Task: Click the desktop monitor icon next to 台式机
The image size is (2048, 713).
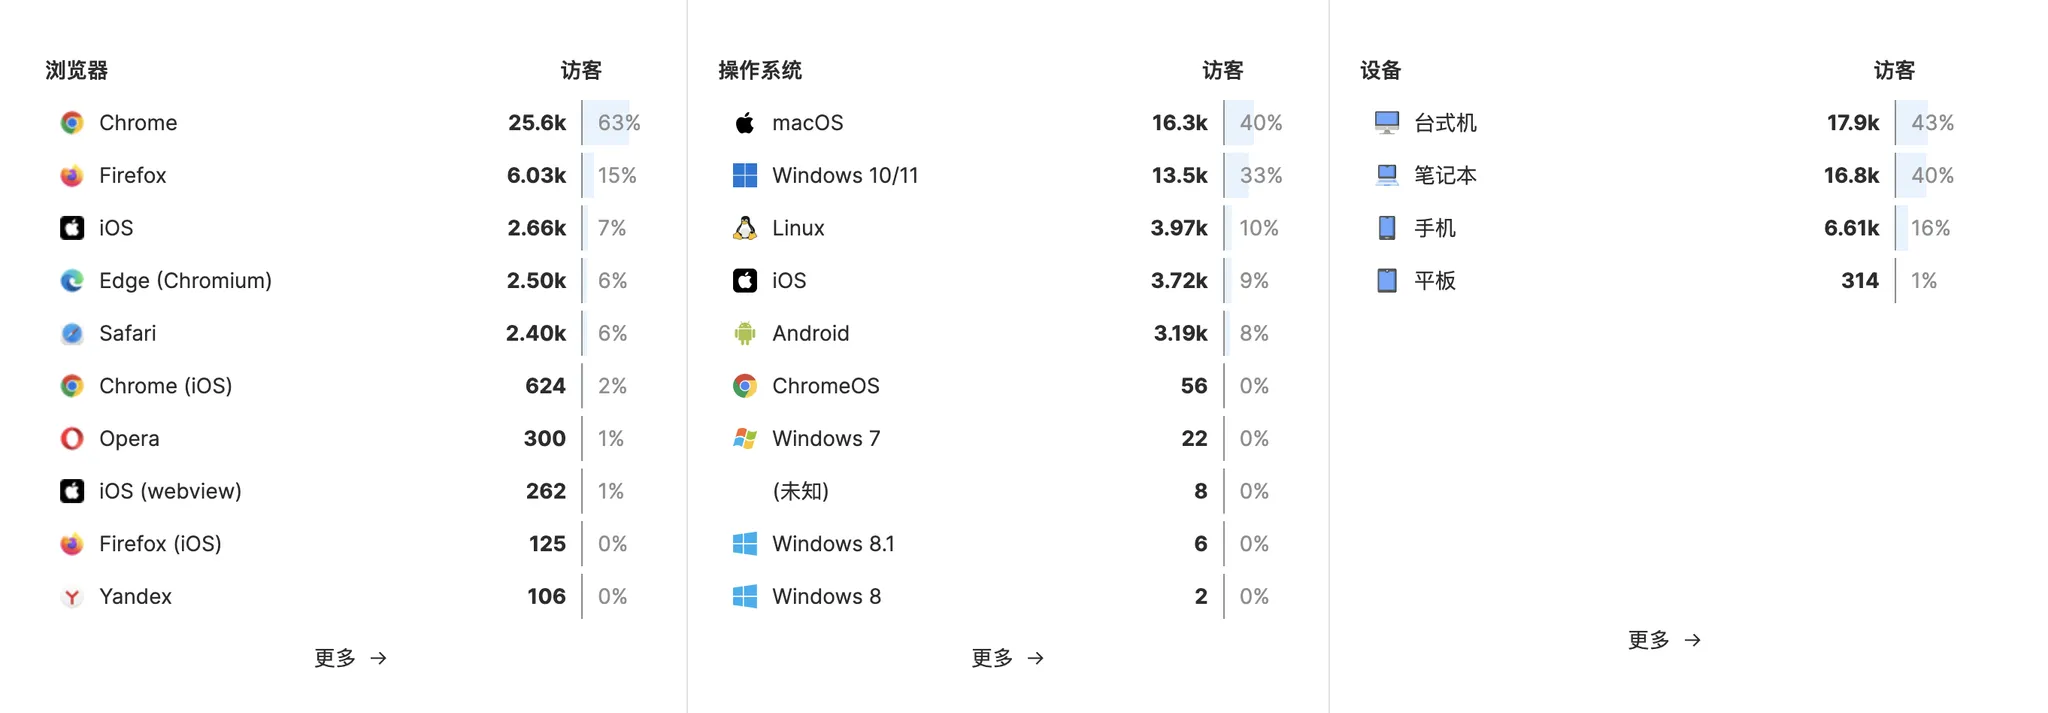Action: coord(1387,122)
